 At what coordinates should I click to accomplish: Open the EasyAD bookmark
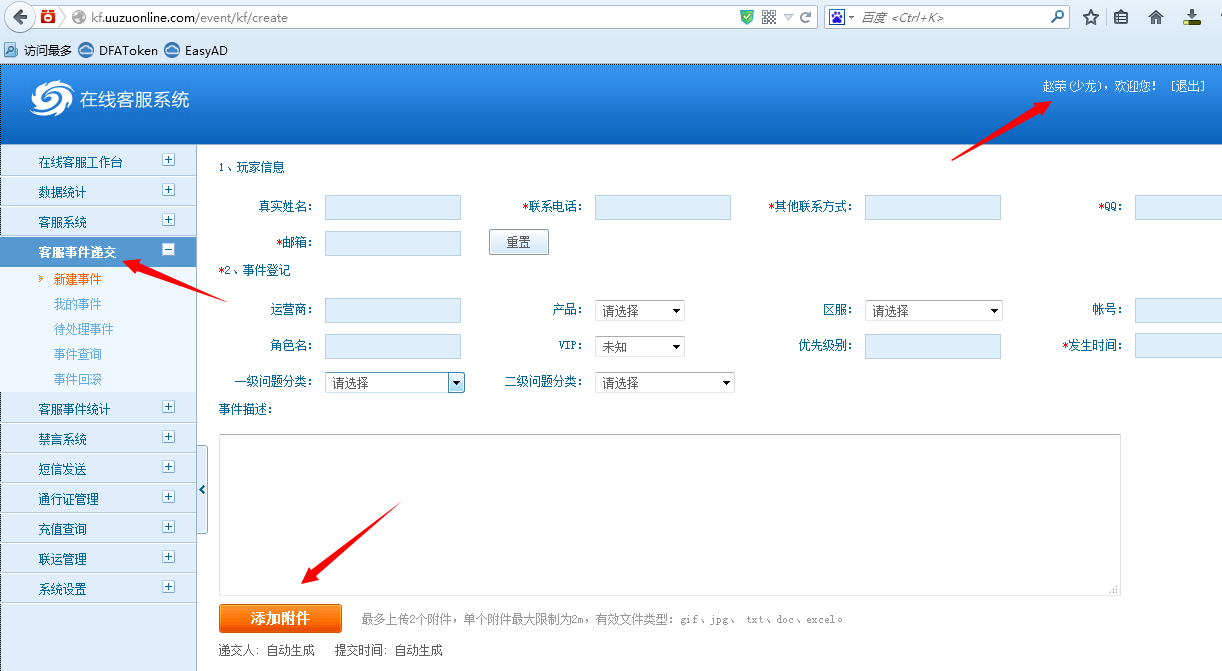196,50
